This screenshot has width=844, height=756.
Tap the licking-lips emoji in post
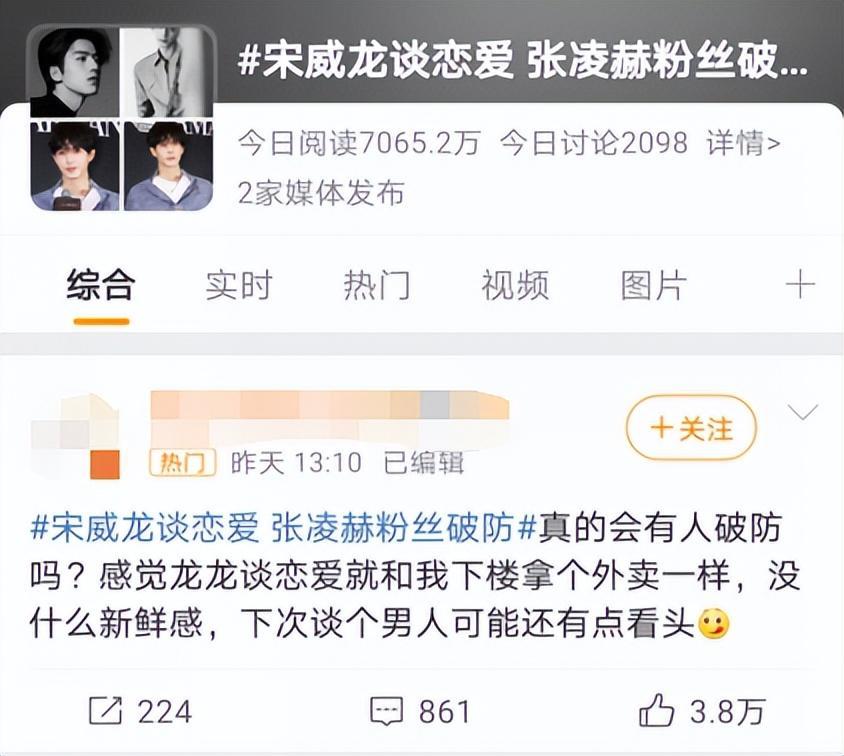[x=714, y=624]
